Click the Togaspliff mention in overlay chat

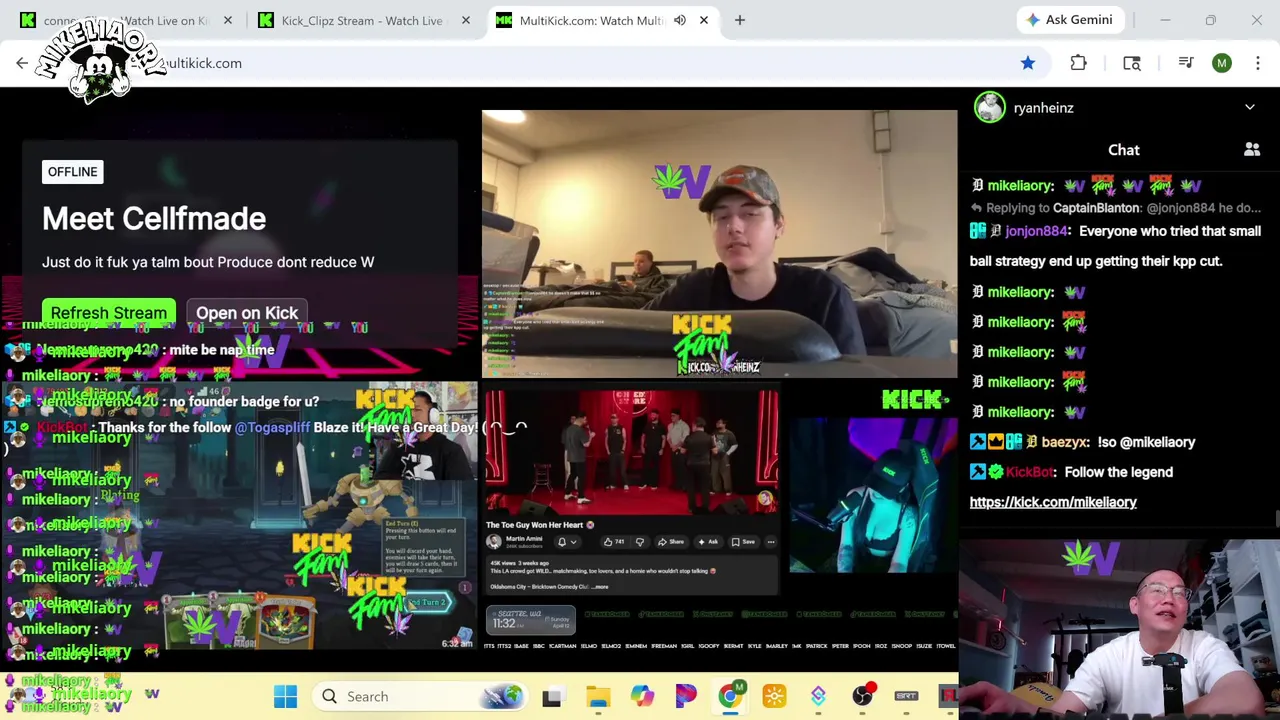click(272, 427)
